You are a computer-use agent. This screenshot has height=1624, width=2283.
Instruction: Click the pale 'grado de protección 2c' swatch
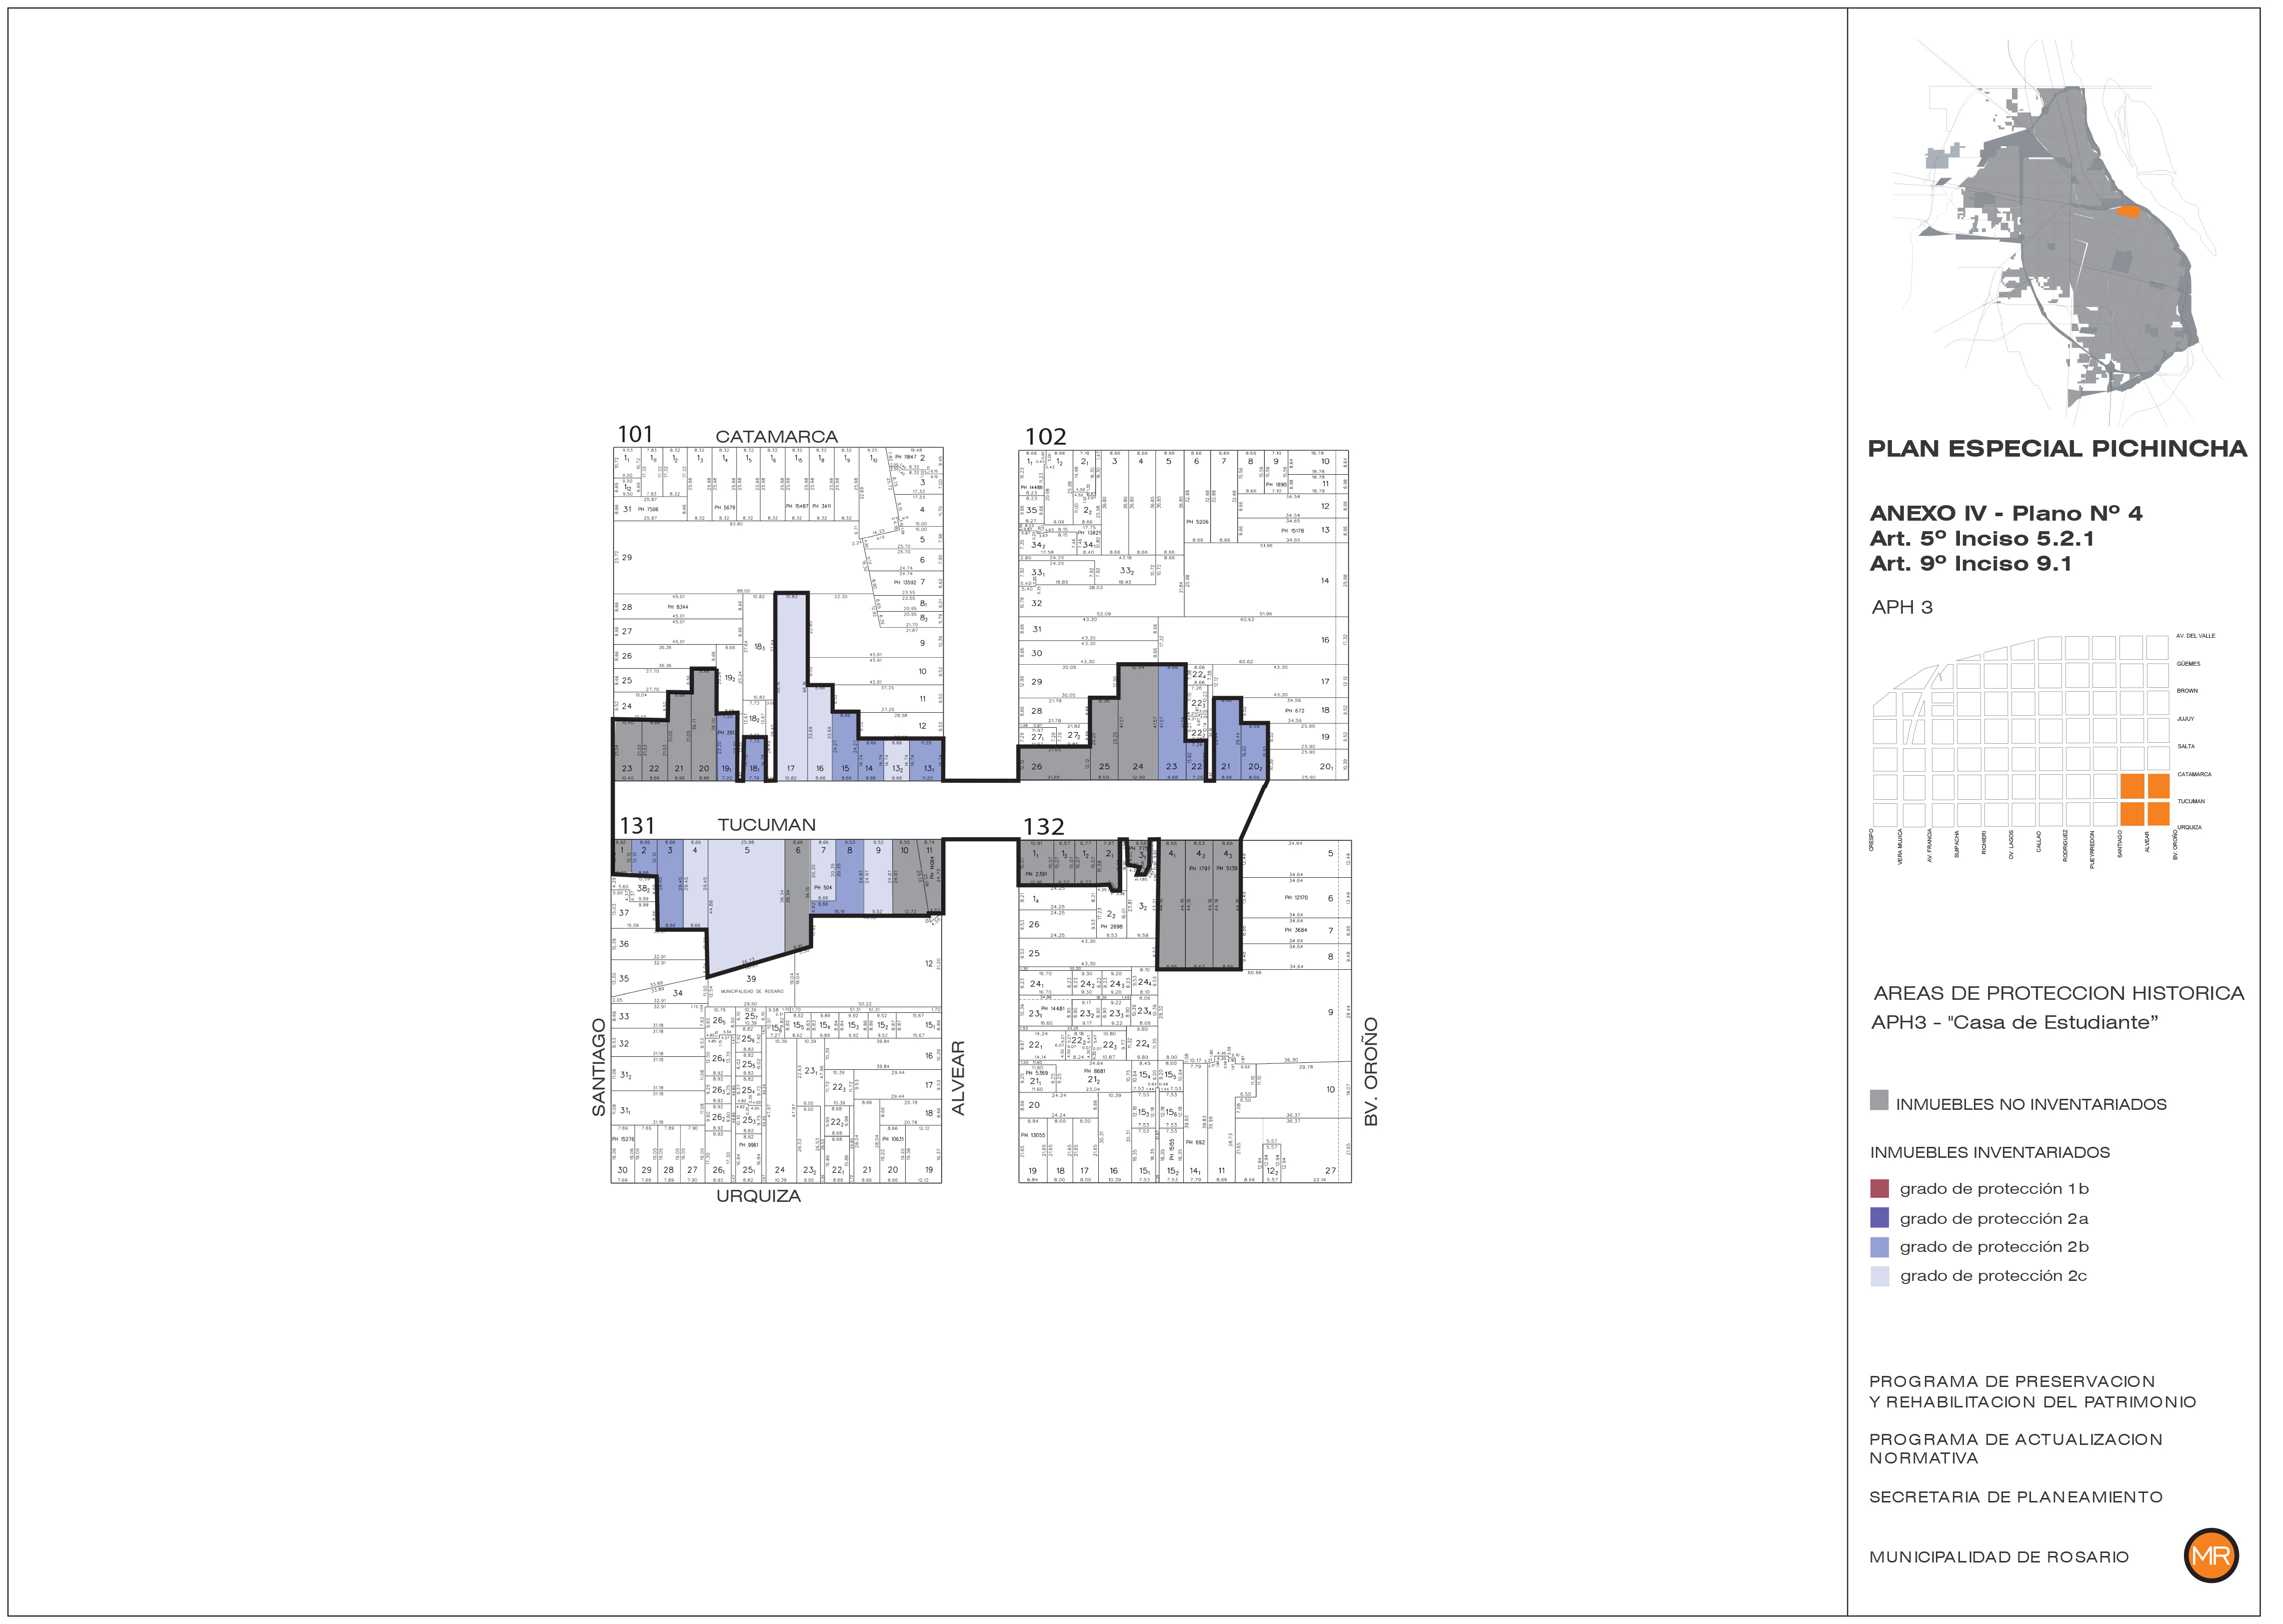coord(1879,1275)
